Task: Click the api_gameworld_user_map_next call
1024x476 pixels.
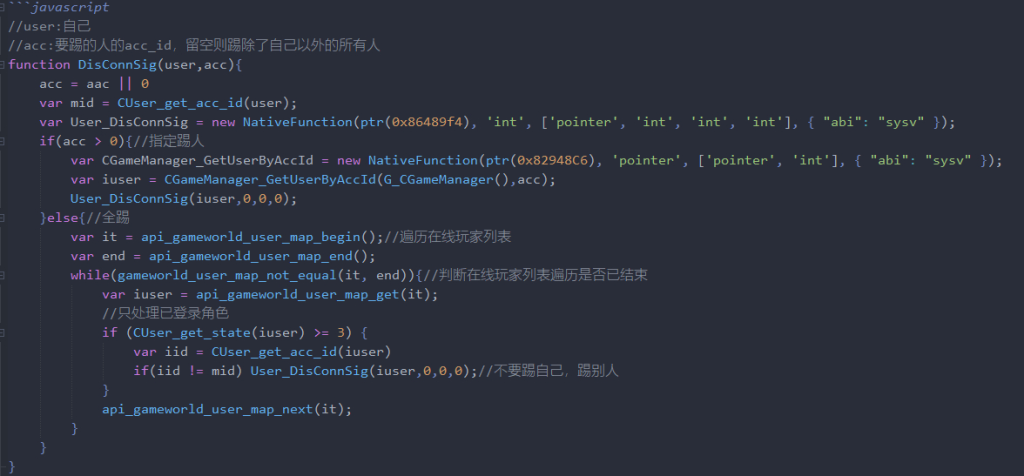Action: click(208, 409)
